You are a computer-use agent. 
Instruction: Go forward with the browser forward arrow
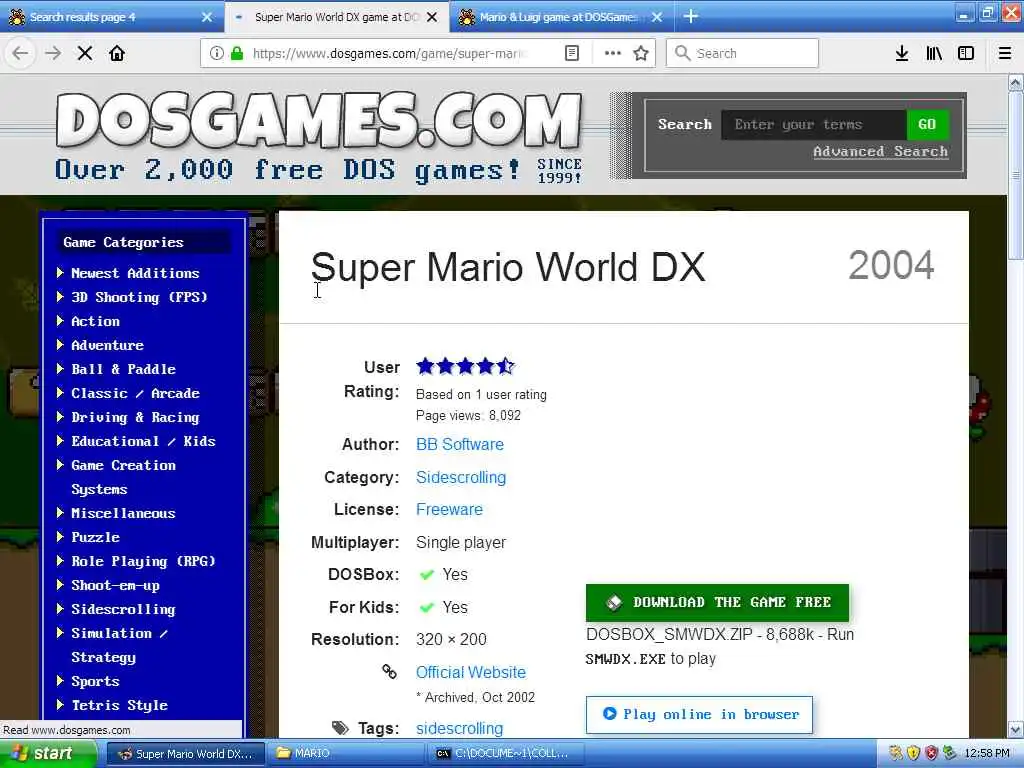pos(53,54)
